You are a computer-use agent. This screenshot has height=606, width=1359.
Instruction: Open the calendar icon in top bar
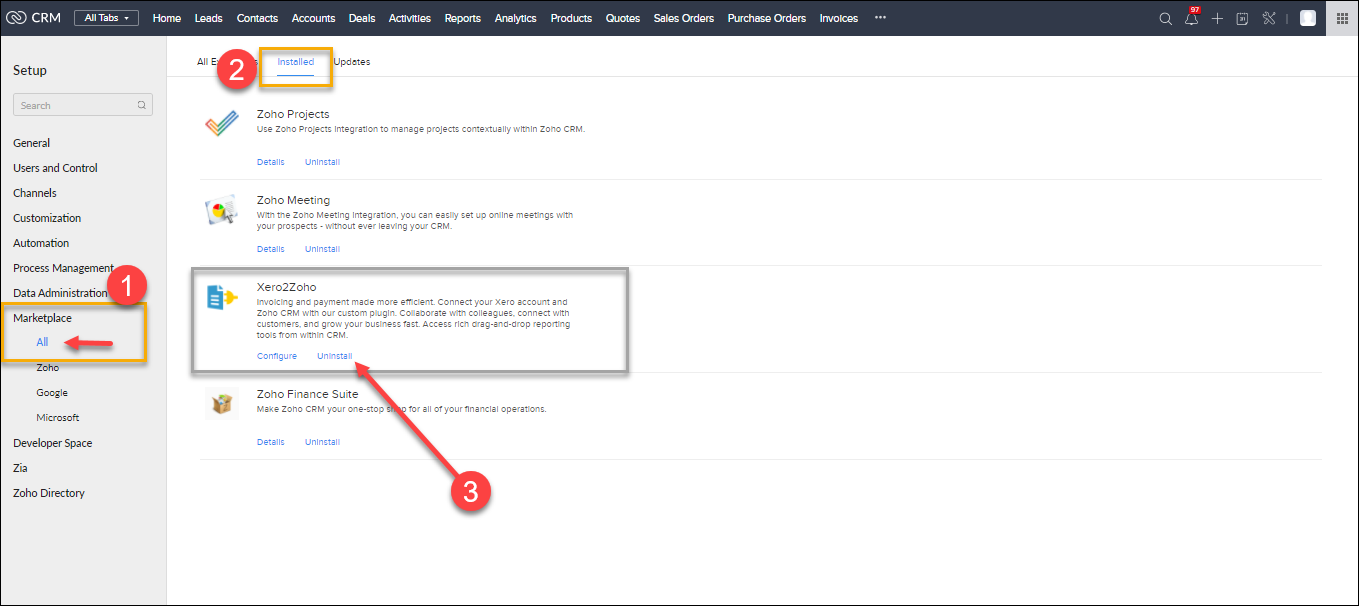click(1242, 18)
